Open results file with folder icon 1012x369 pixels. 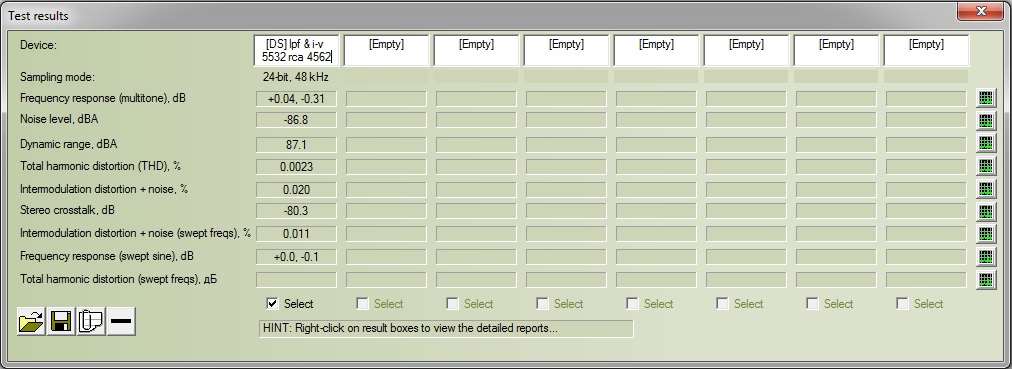tap(31, 321)
